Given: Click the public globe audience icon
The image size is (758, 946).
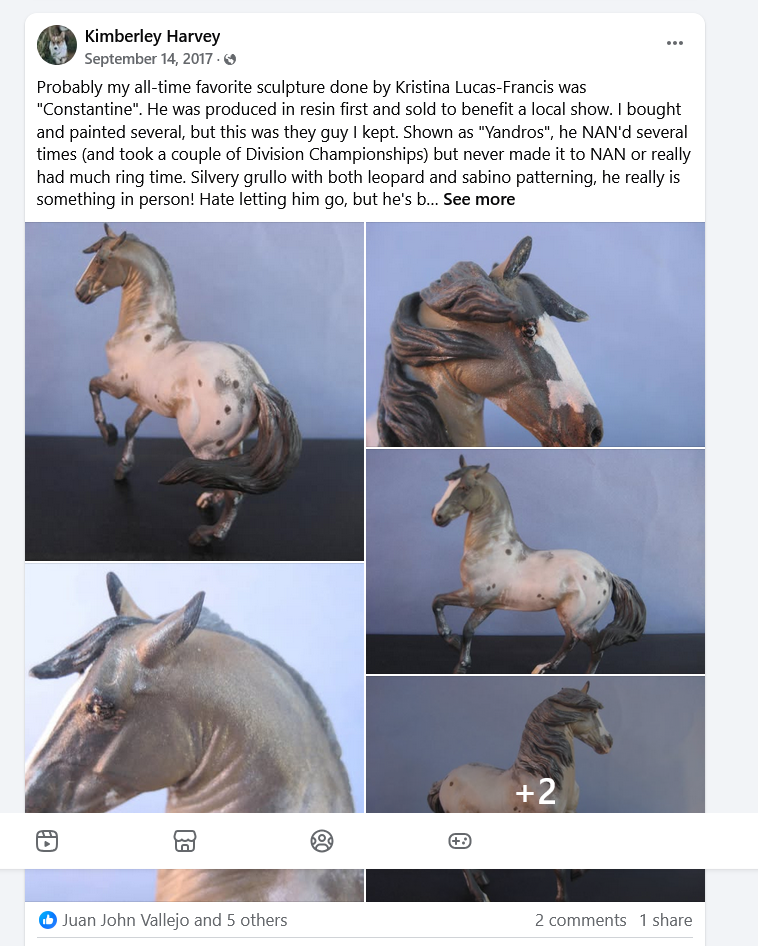Looking at the screenshot, I should point(230,59).
